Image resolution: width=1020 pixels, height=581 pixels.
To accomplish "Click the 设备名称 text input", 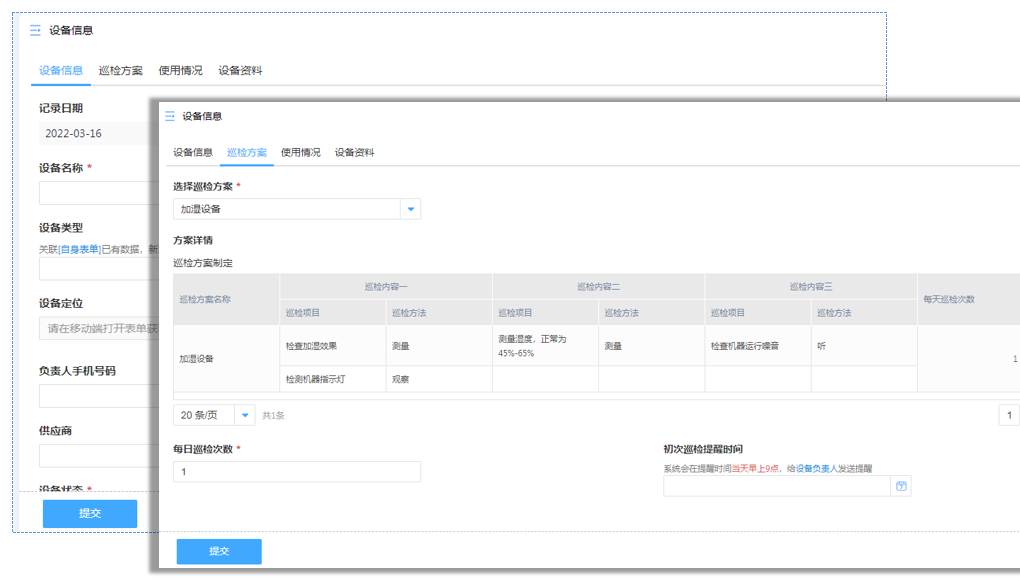I will click(93, 193).
